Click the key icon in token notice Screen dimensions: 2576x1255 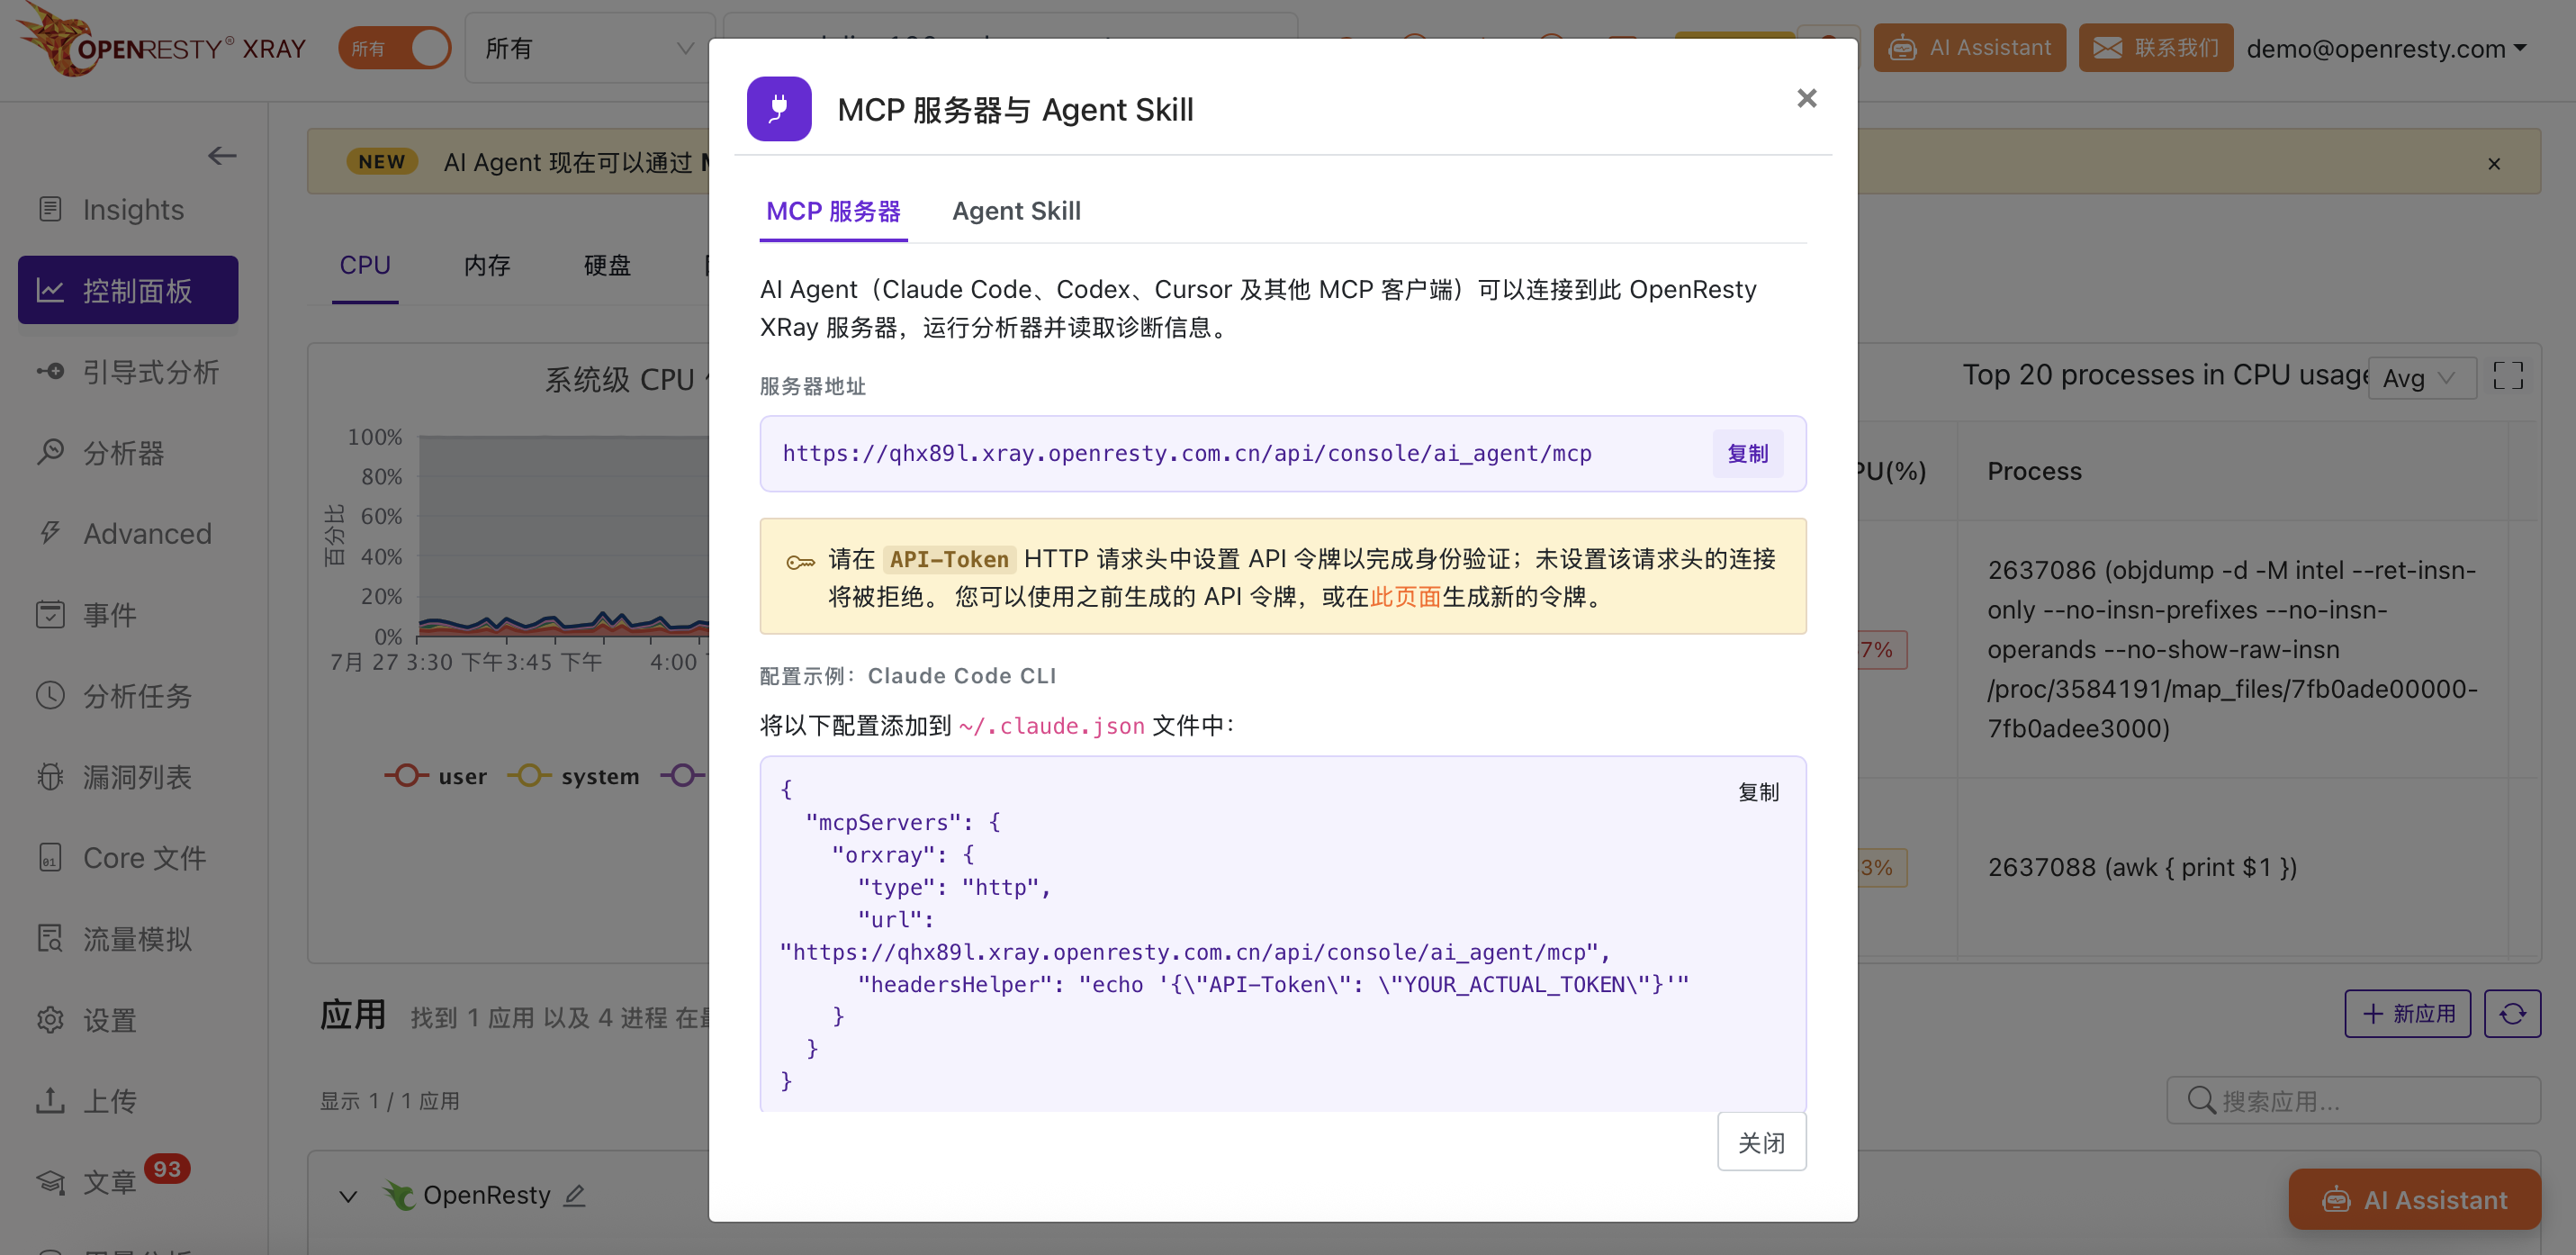[800, 562]
